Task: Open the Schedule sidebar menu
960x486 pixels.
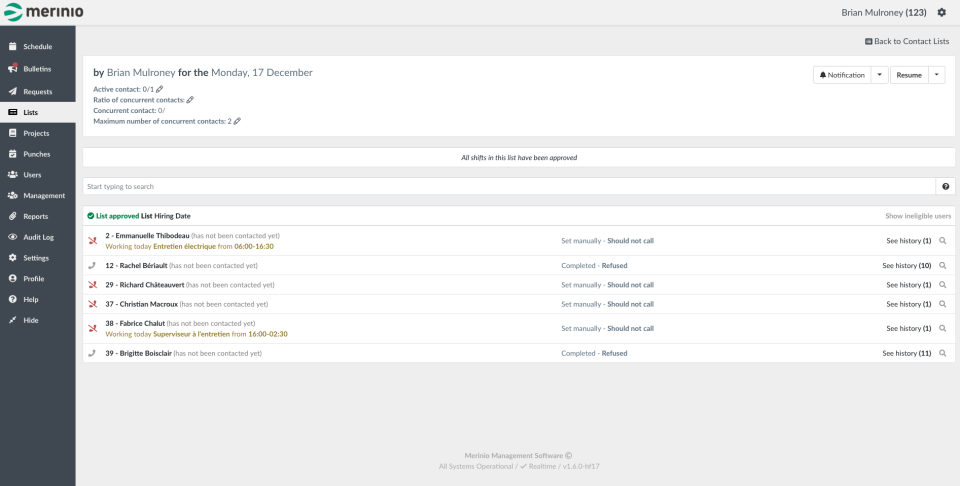Action: (x=37, y=47)
